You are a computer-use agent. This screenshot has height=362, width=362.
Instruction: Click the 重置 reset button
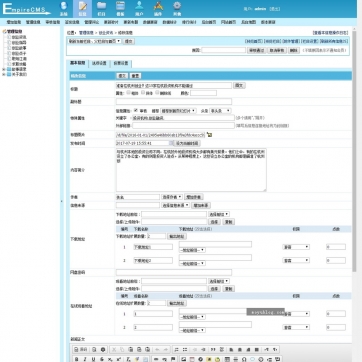point(135,76)
